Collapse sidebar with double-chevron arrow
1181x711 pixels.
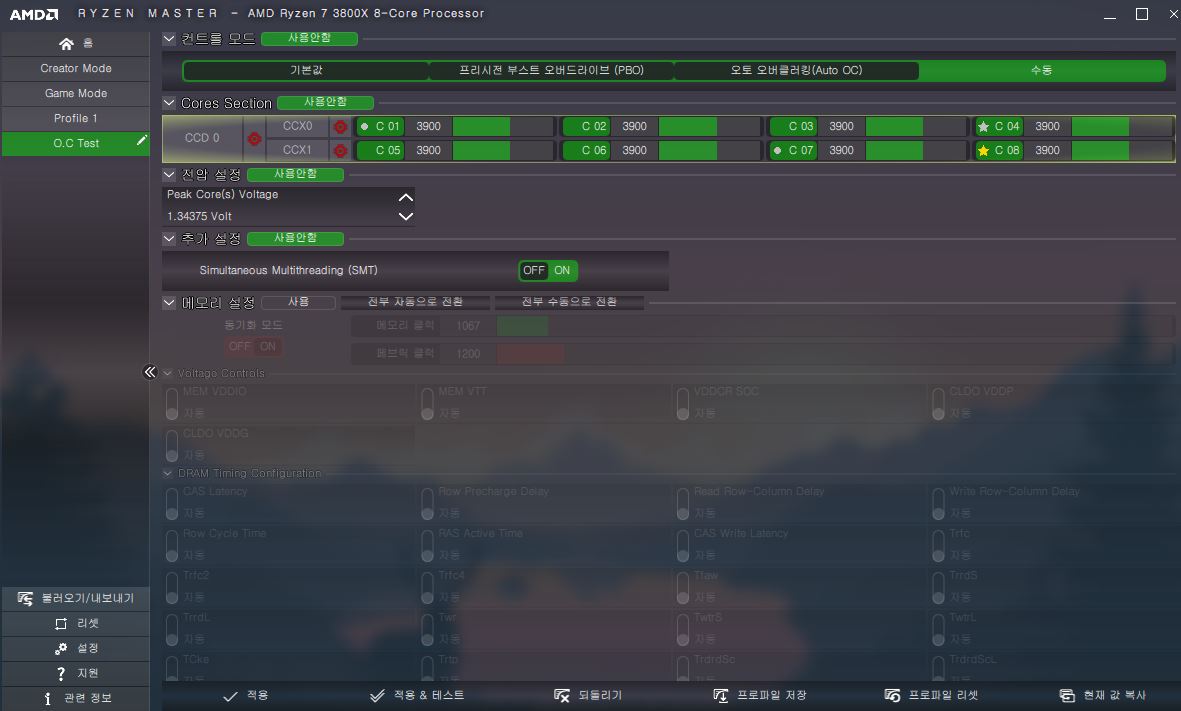coord(150,372)
